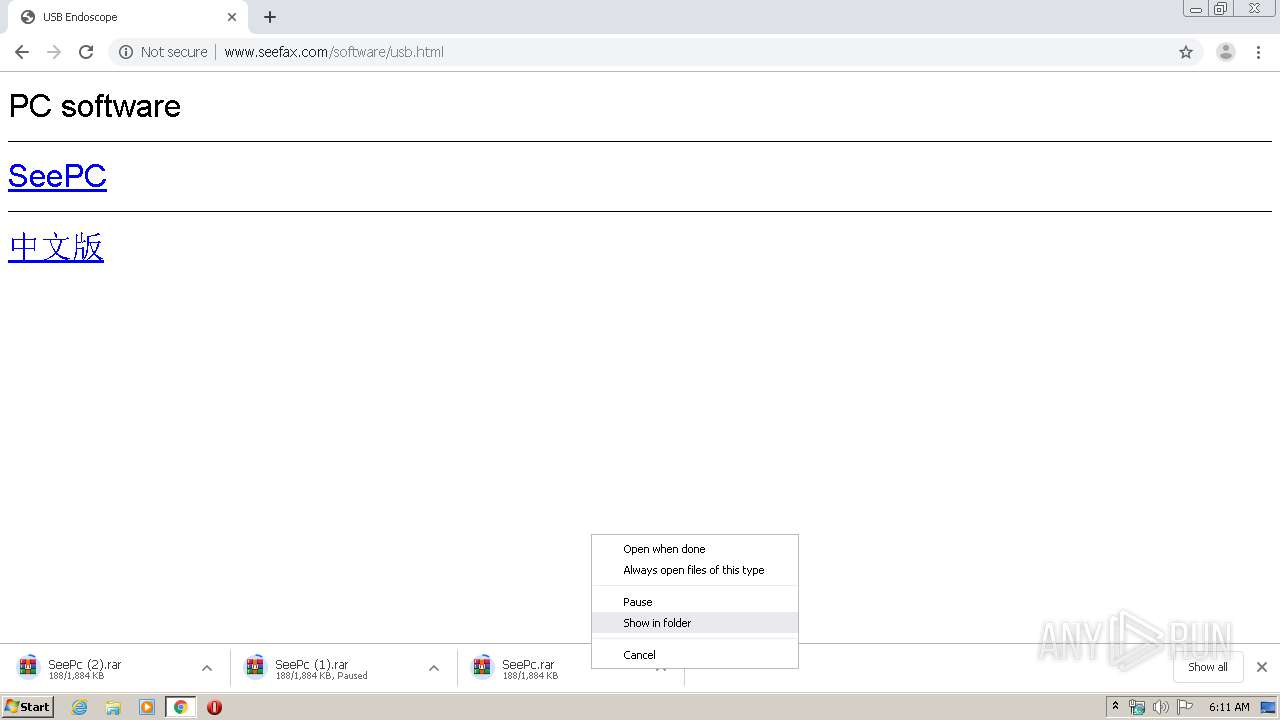This screenshot has height=720, width=1280.
Task: Click the SeePc (1).rar file name
Action: 312,664
